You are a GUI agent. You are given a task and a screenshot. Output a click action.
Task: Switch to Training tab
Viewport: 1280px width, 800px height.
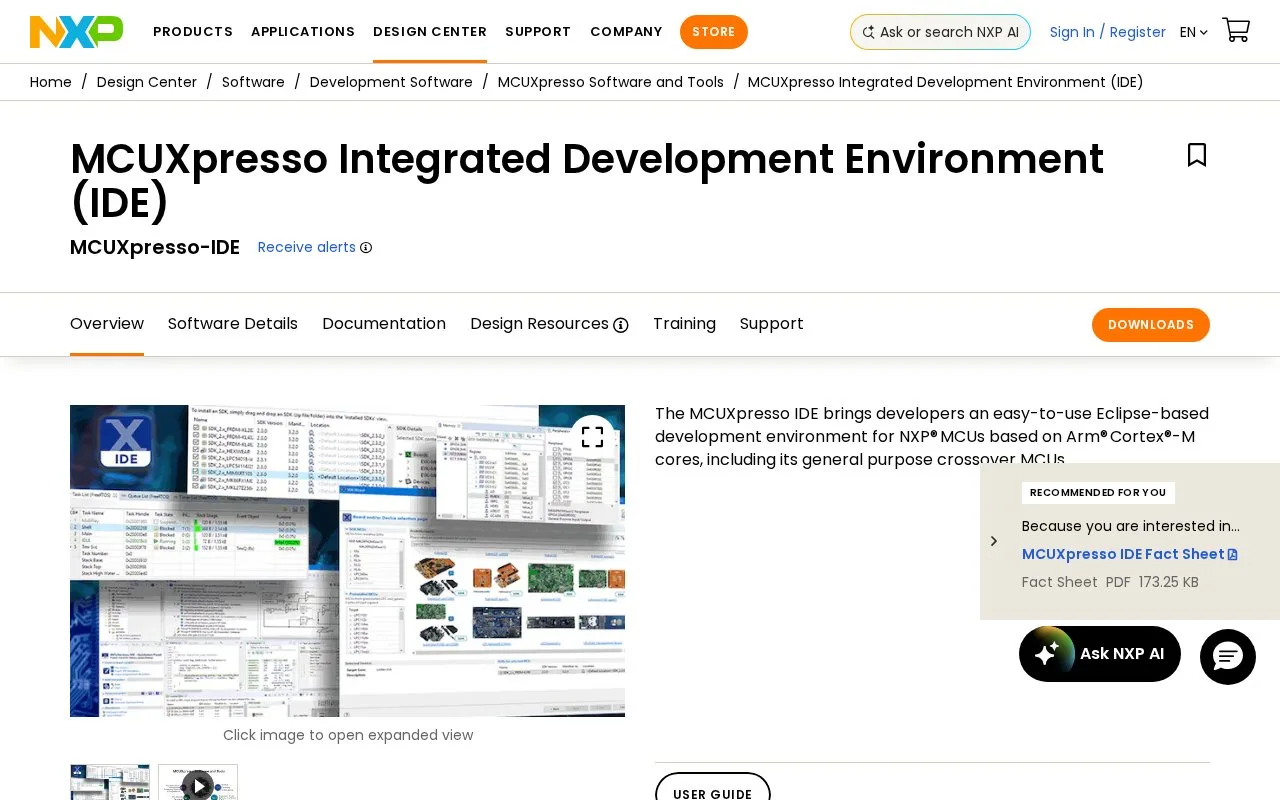684,324
